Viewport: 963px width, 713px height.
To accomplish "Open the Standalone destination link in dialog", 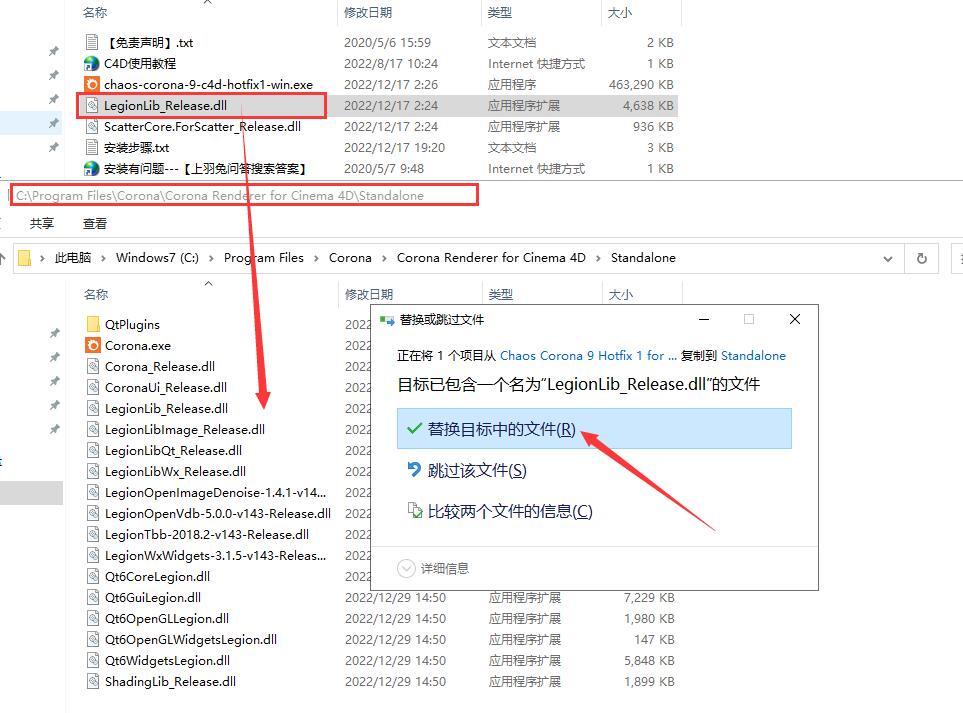I will (753, 356).
